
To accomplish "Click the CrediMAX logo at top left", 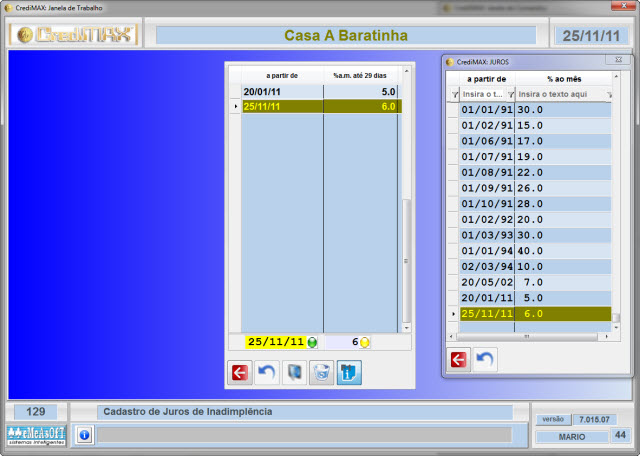I will [x=73, y=35].
